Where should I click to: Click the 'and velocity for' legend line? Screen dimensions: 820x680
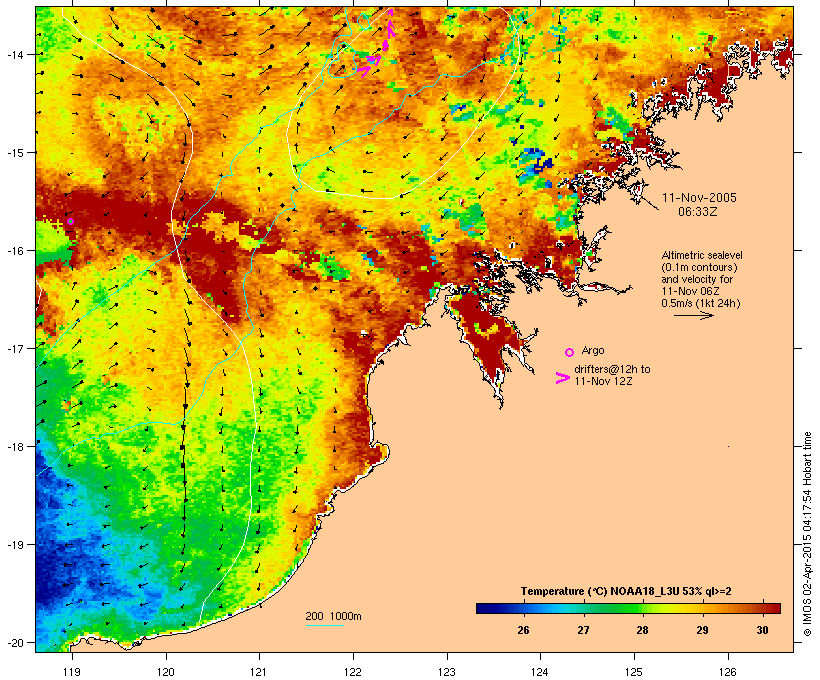pyautogui.click(x=697, y=279)
